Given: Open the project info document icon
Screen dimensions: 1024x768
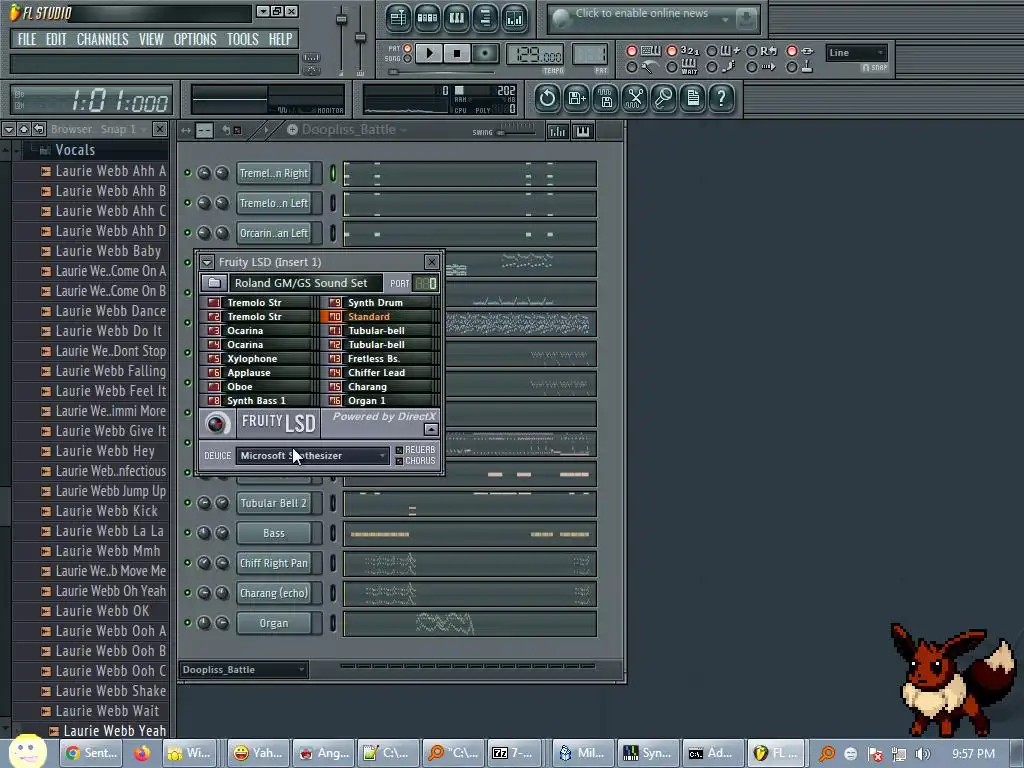Looking at the screenshot, I should coord(693,99).
